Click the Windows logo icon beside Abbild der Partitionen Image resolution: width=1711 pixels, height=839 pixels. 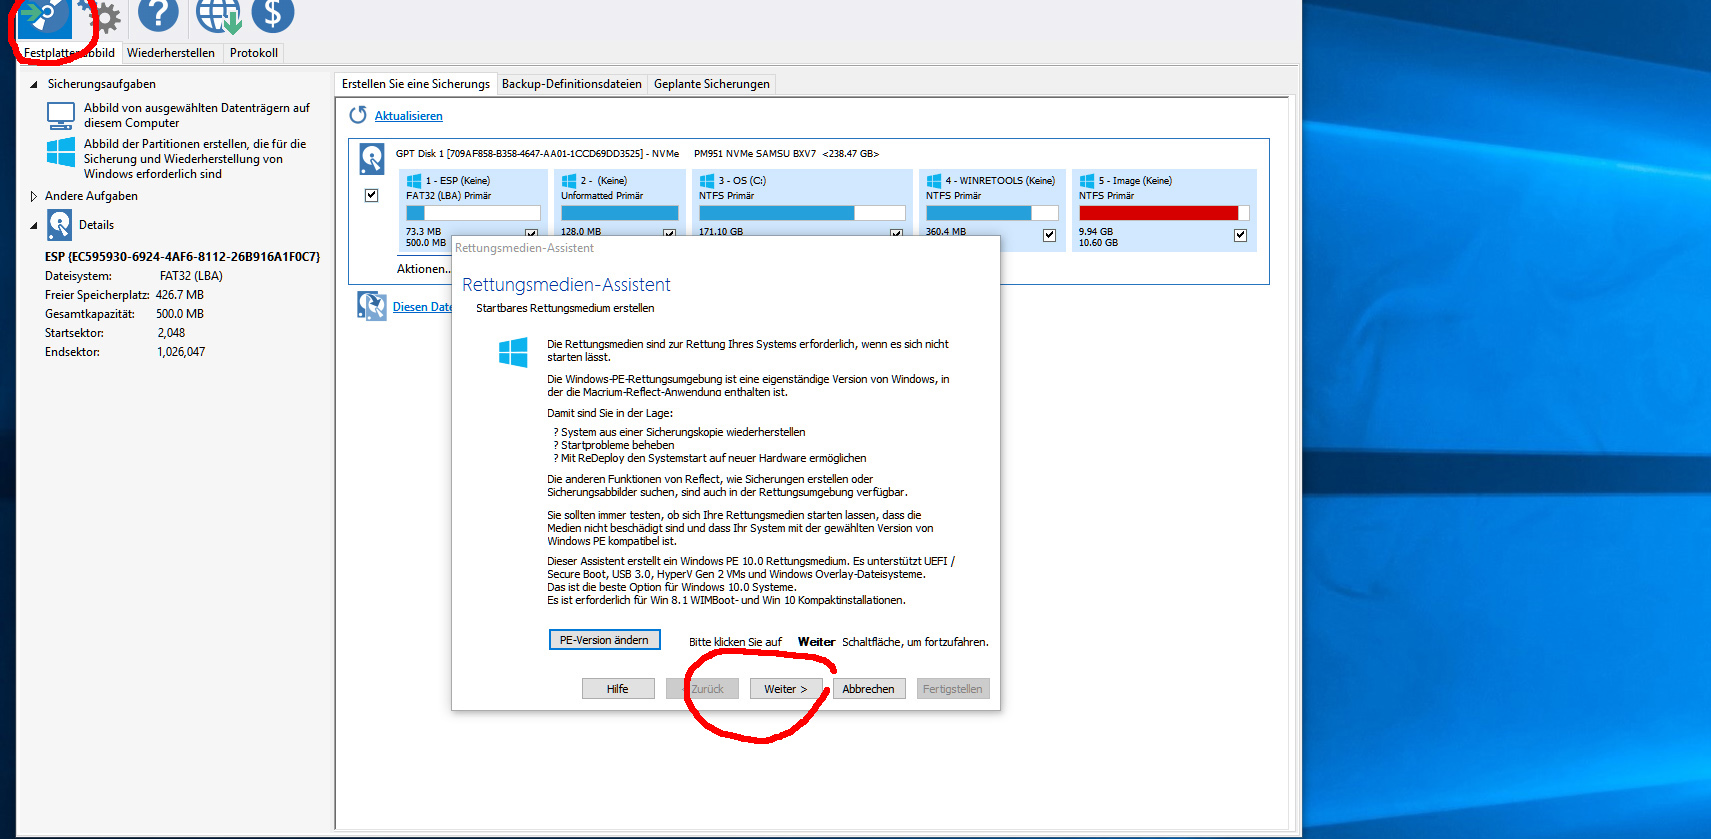click(61, 152)
